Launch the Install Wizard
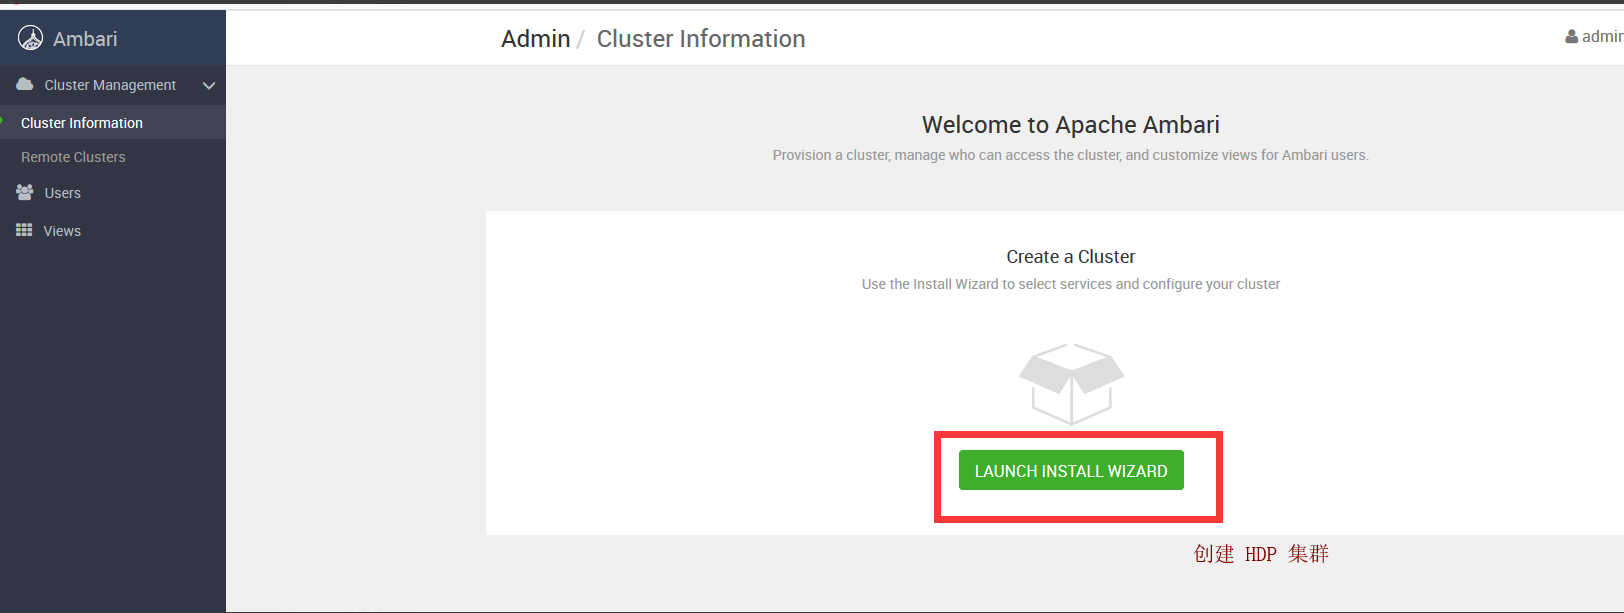 1071,470
